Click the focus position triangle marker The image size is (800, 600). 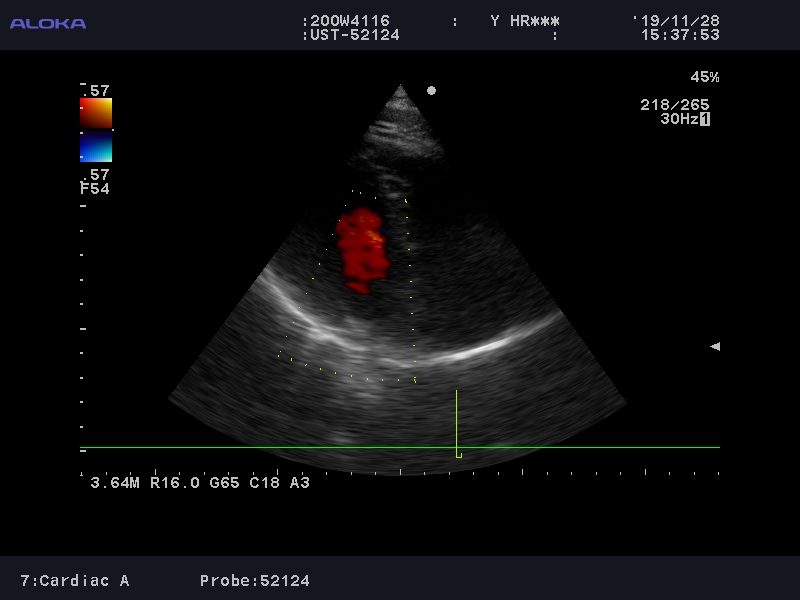715,346
